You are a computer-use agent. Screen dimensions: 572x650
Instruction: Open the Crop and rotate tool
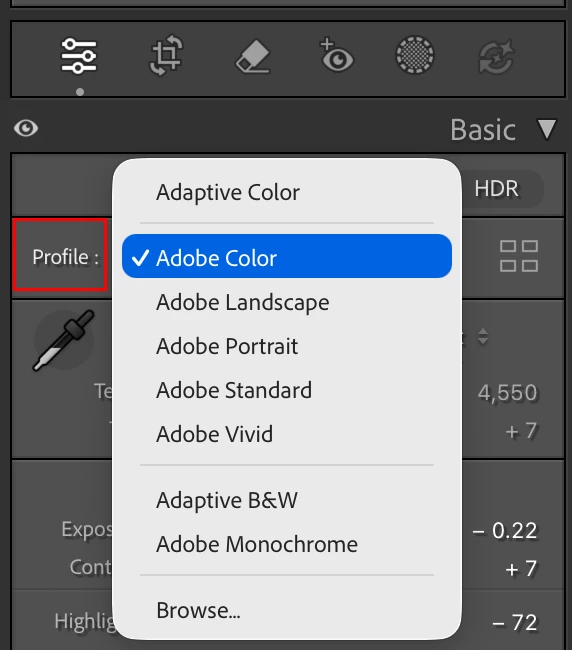pos(166,56)
